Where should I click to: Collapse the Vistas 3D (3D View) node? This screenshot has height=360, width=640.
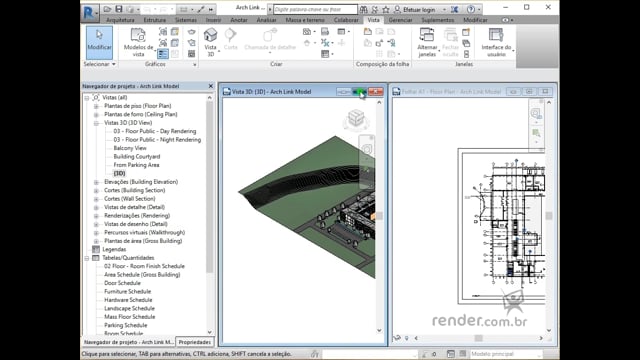[96, 123]
